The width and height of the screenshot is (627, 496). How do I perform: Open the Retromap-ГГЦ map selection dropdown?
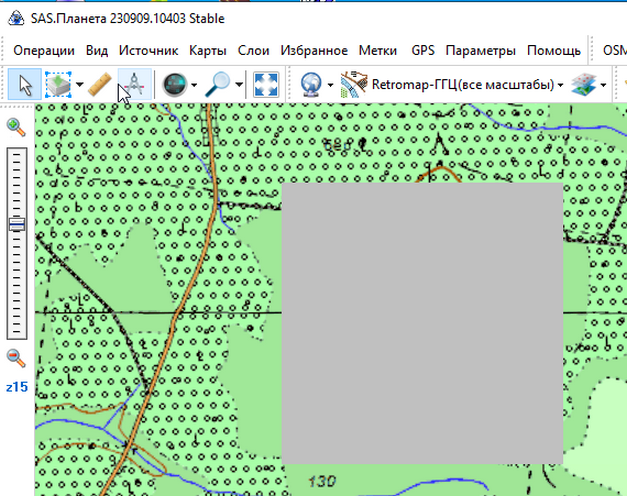pos(453,85)
